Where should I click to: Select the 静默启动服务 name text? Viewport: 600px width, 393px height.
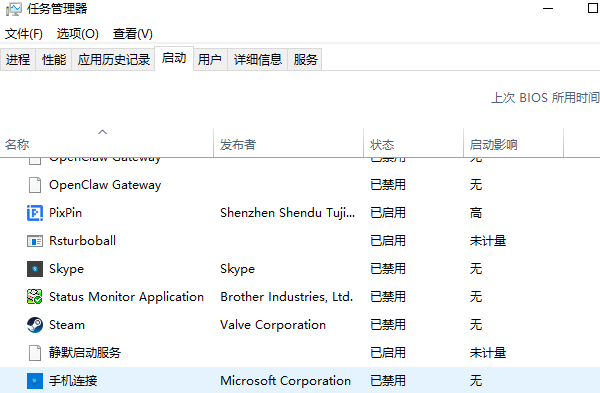tap(85, 353)
